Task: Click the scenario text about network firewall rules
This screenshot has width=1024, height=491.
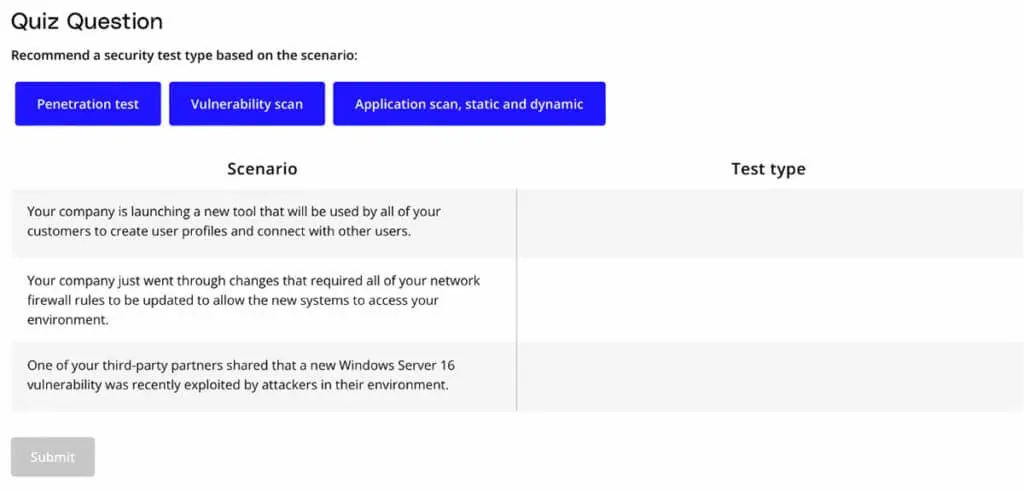Action: pos(253,300)
